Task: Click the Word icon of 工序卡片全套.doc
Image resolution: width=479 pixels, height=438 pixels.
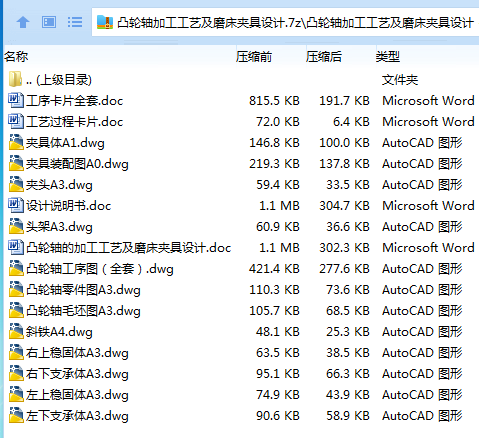Action: 16,100
